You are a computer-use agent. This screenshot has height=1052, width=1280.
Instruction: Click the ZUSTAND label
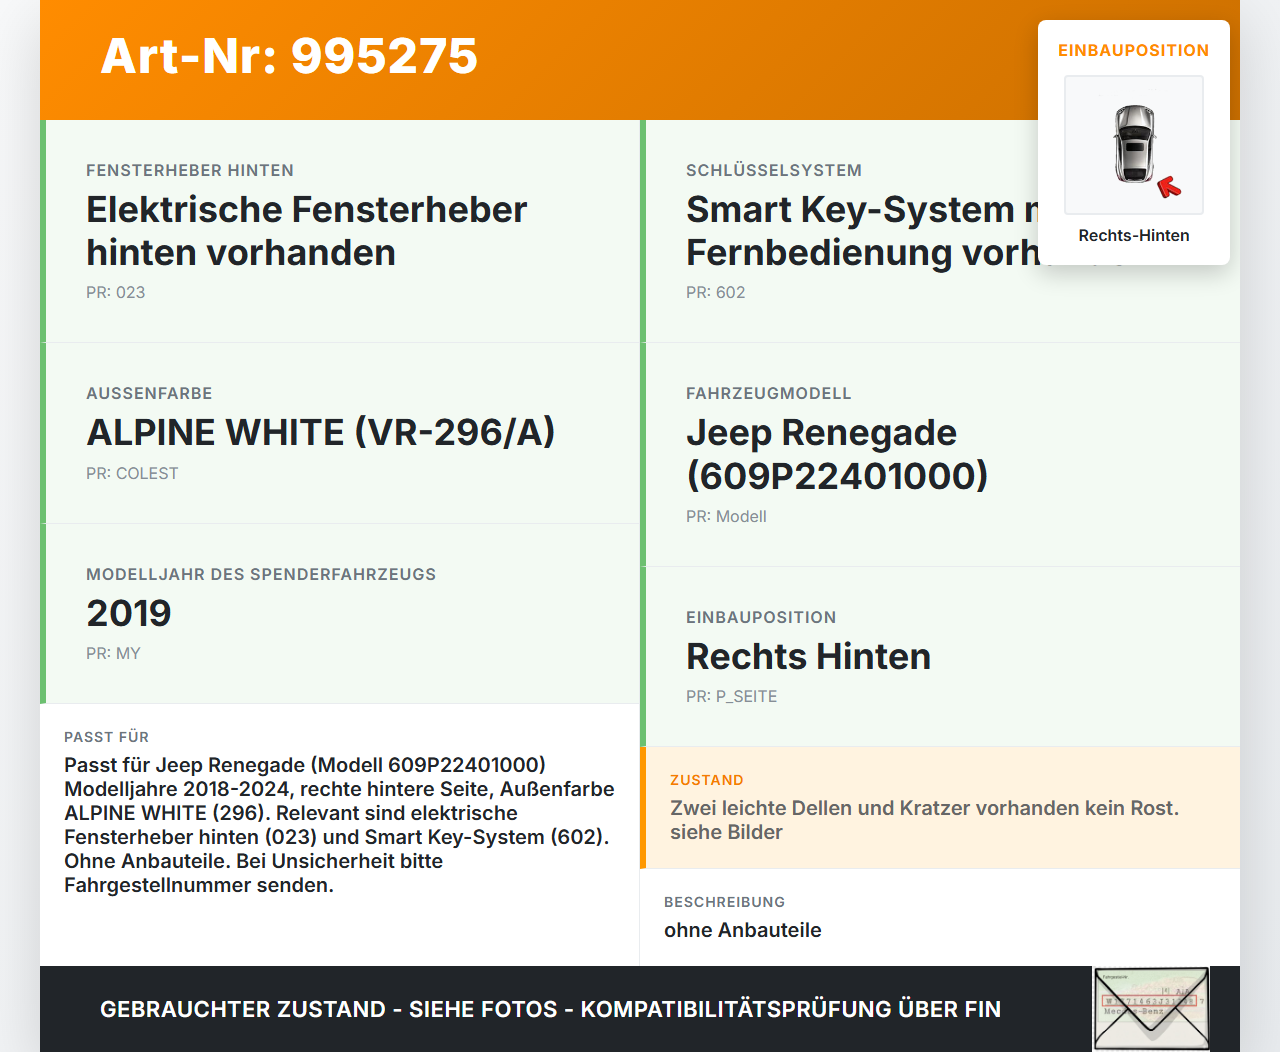point(707,780)
